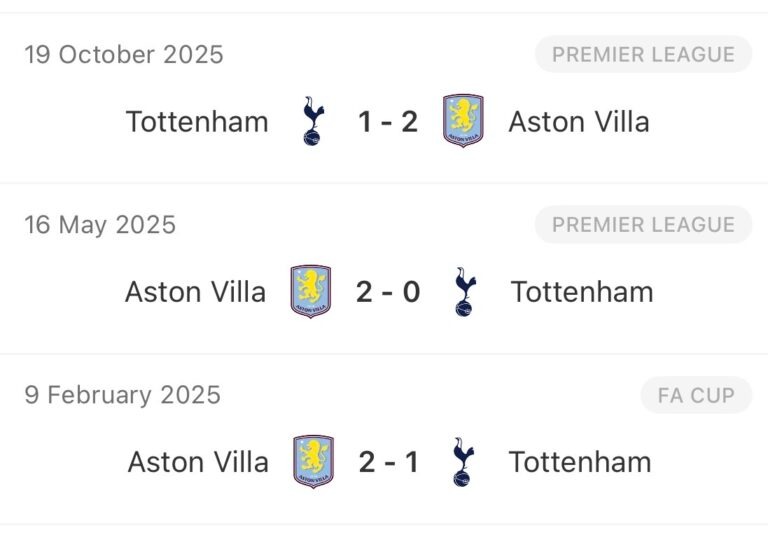Click Aston Villa name in 19 October match

coord(579,122)
